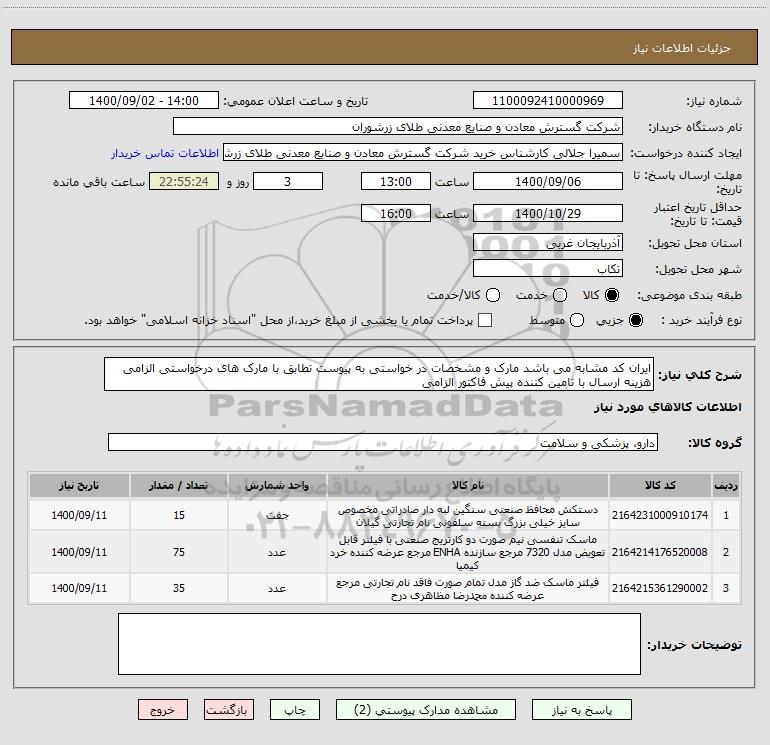Viewport: 770px width, 745px height.
Task: Click the remaining days field showing 3
Action: click(x=287, y=182)
